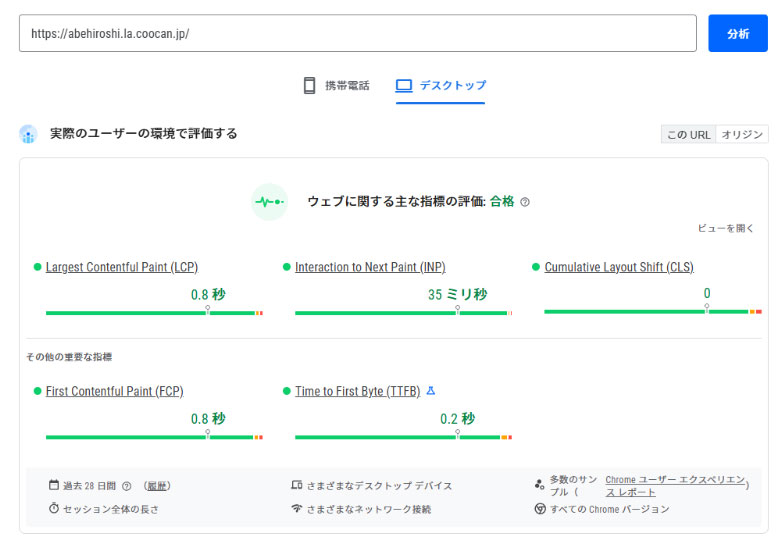Click the LCP distribution bar marker
The image size is (781, 544).
207,311
